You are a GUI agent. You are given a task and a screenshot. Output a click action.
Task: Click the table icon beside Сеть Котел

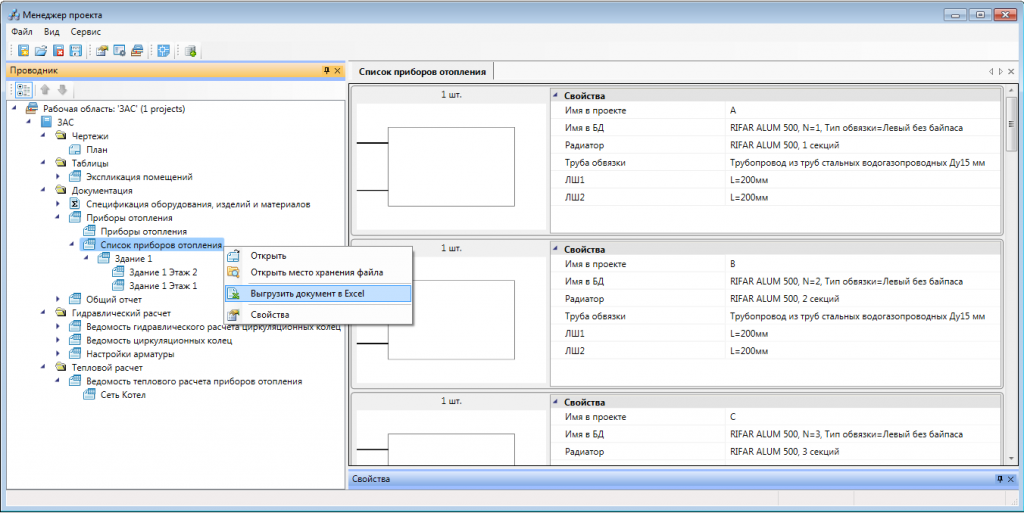coord(89,395)
